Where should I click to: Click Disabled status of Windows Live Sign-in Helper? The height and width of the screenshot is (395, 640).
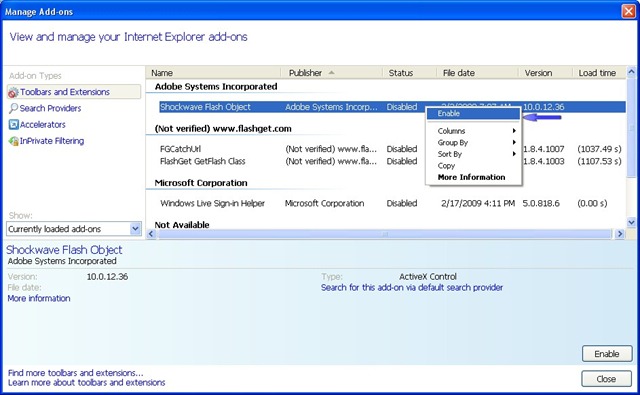[x=402, y=203]
